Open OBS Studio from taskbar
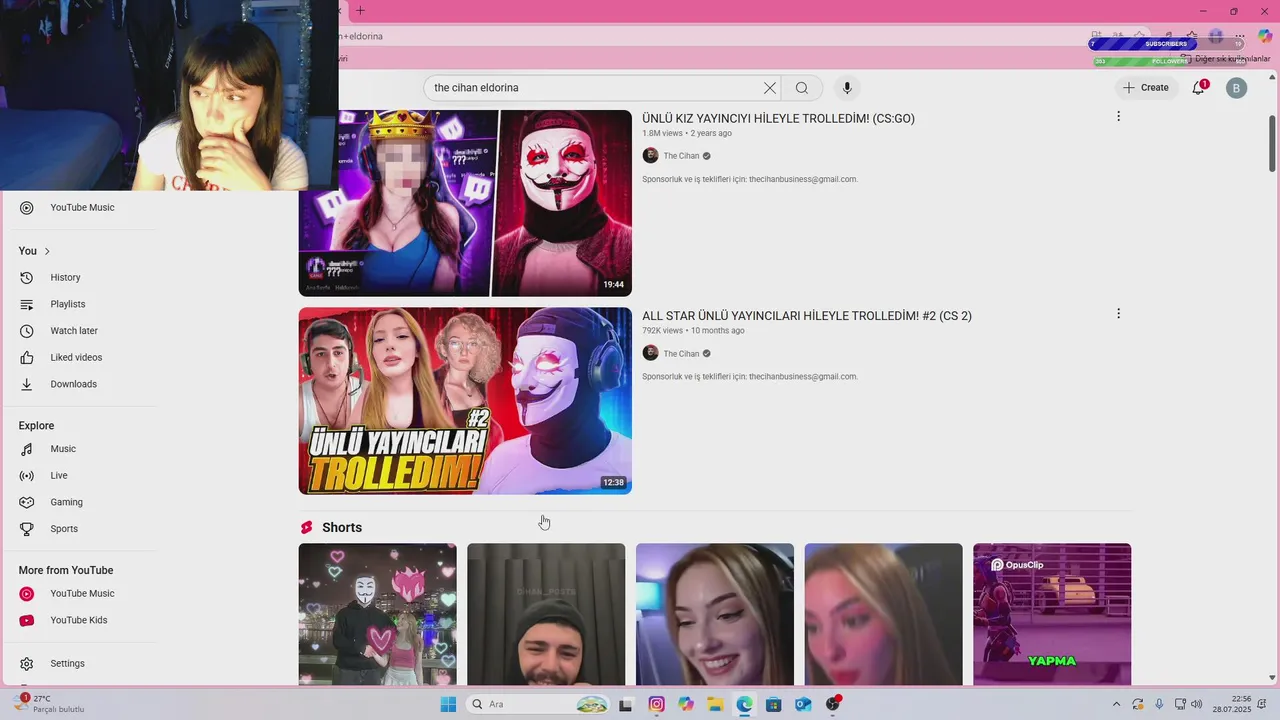The width and height of the screenshot is (1280, 720). click(x=832, y=704)
